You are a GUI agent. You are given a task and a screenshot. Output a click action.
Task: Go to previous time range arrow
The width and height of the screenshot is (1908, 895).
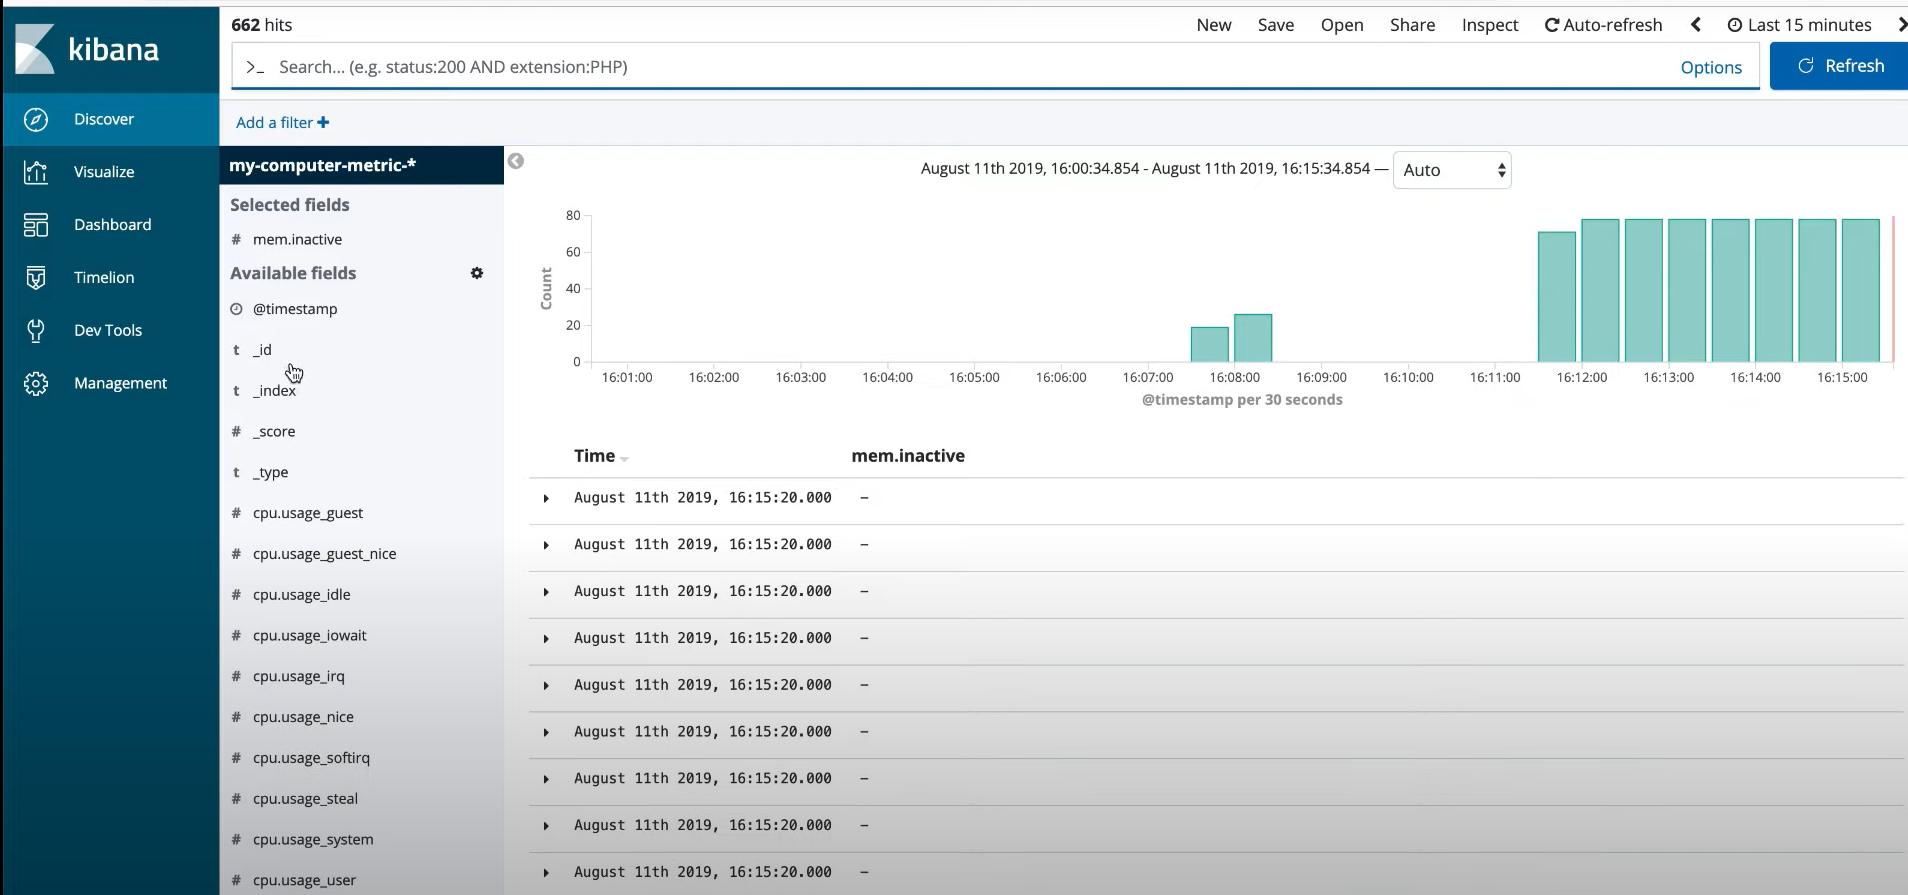coord(1696,25)
